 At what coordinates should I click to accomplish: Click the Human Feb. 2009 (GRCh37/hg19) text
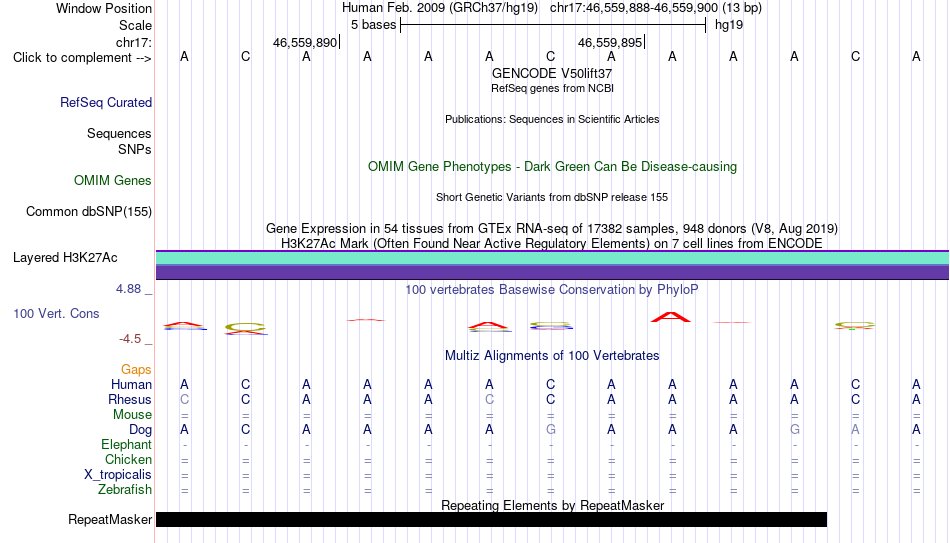pyautogui.click(x=440, y=8)
